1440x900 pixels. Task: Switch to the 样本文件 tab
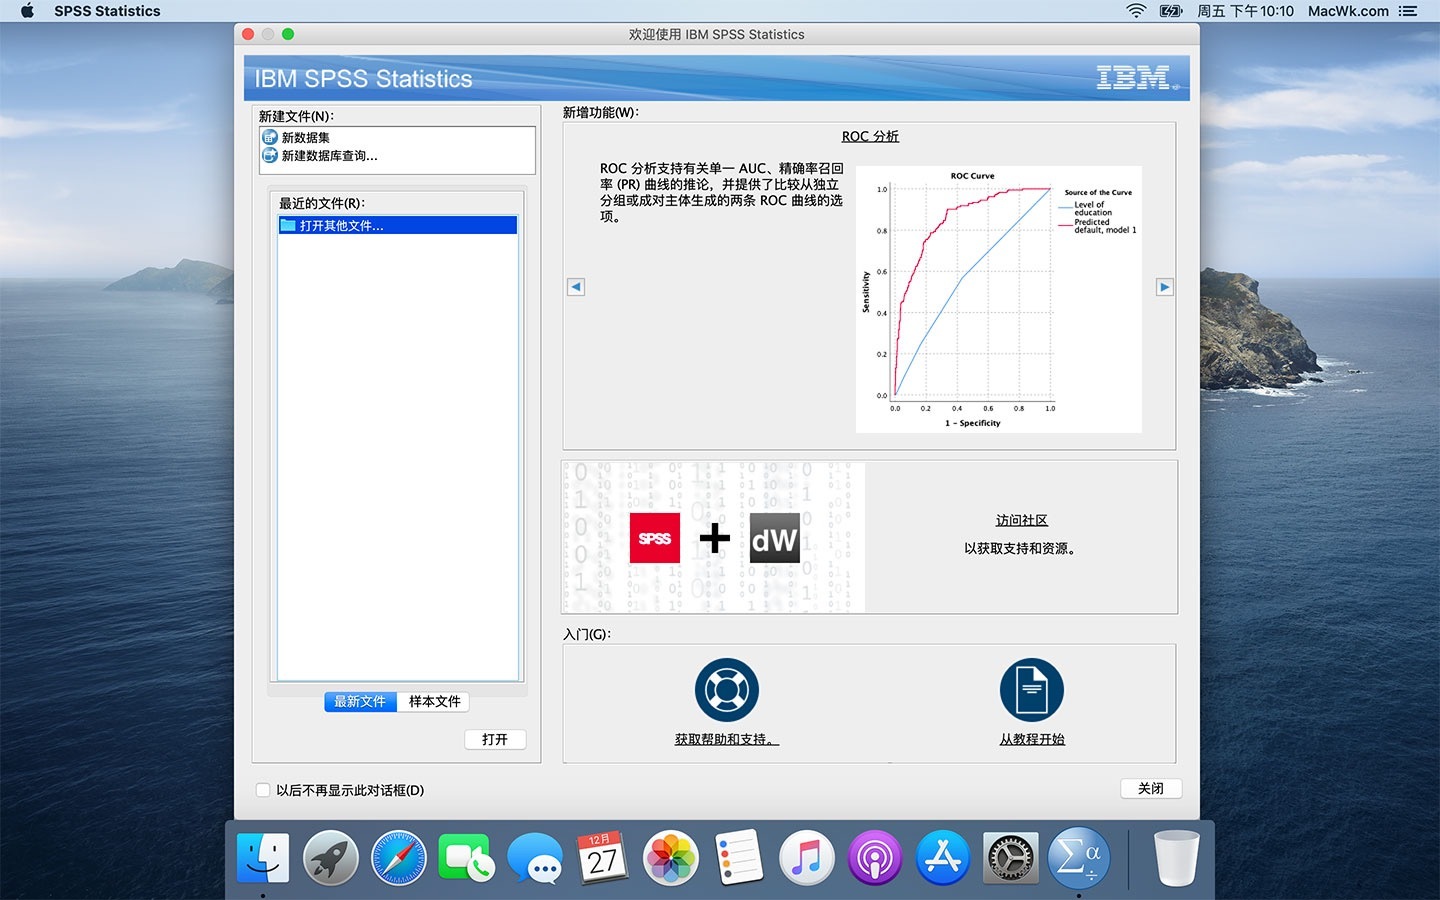pyautogui.click(x=434, y=702)
